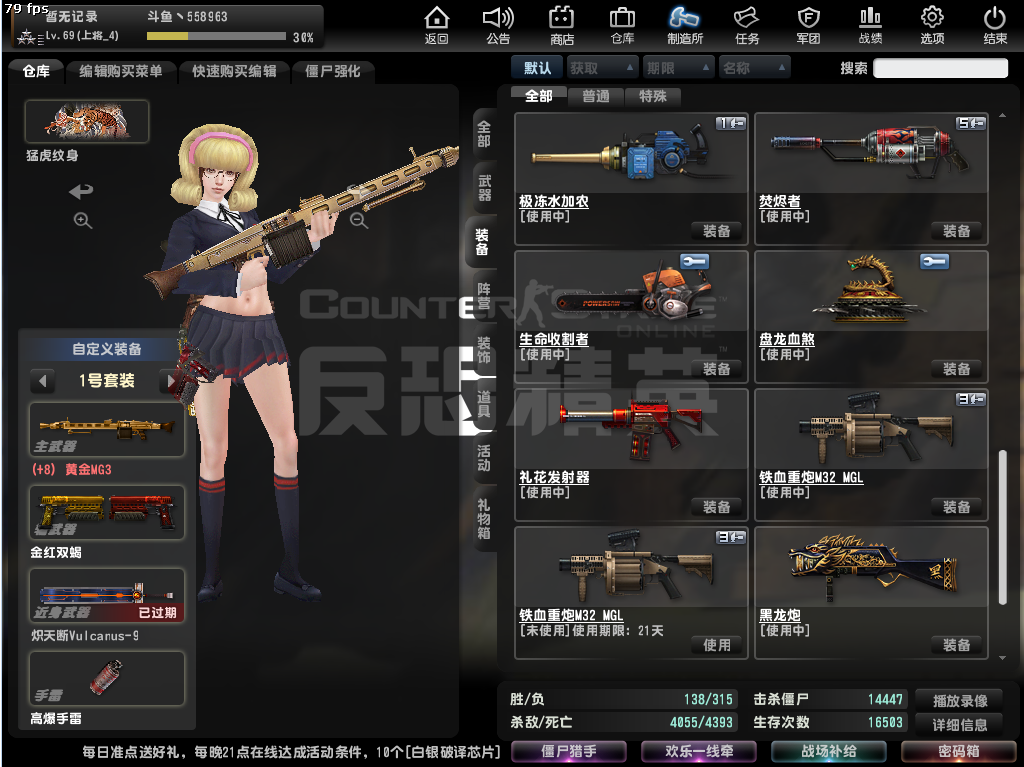Click 装备 button for 焚烬者

956,231
